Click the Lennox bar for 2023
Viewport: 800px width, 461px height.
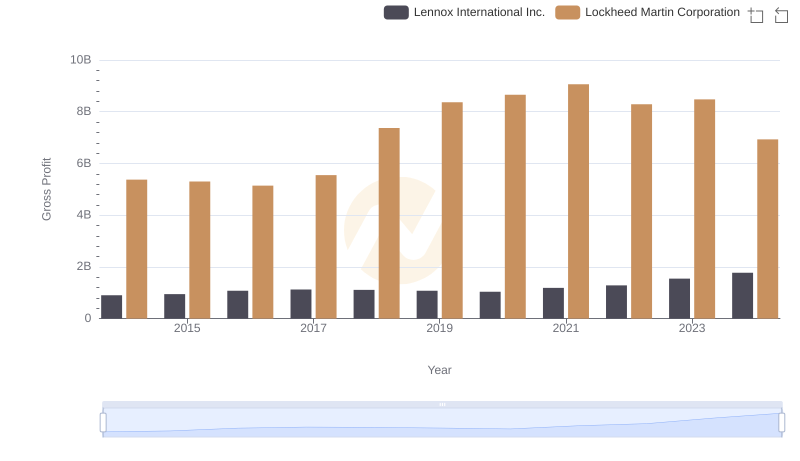680,298
